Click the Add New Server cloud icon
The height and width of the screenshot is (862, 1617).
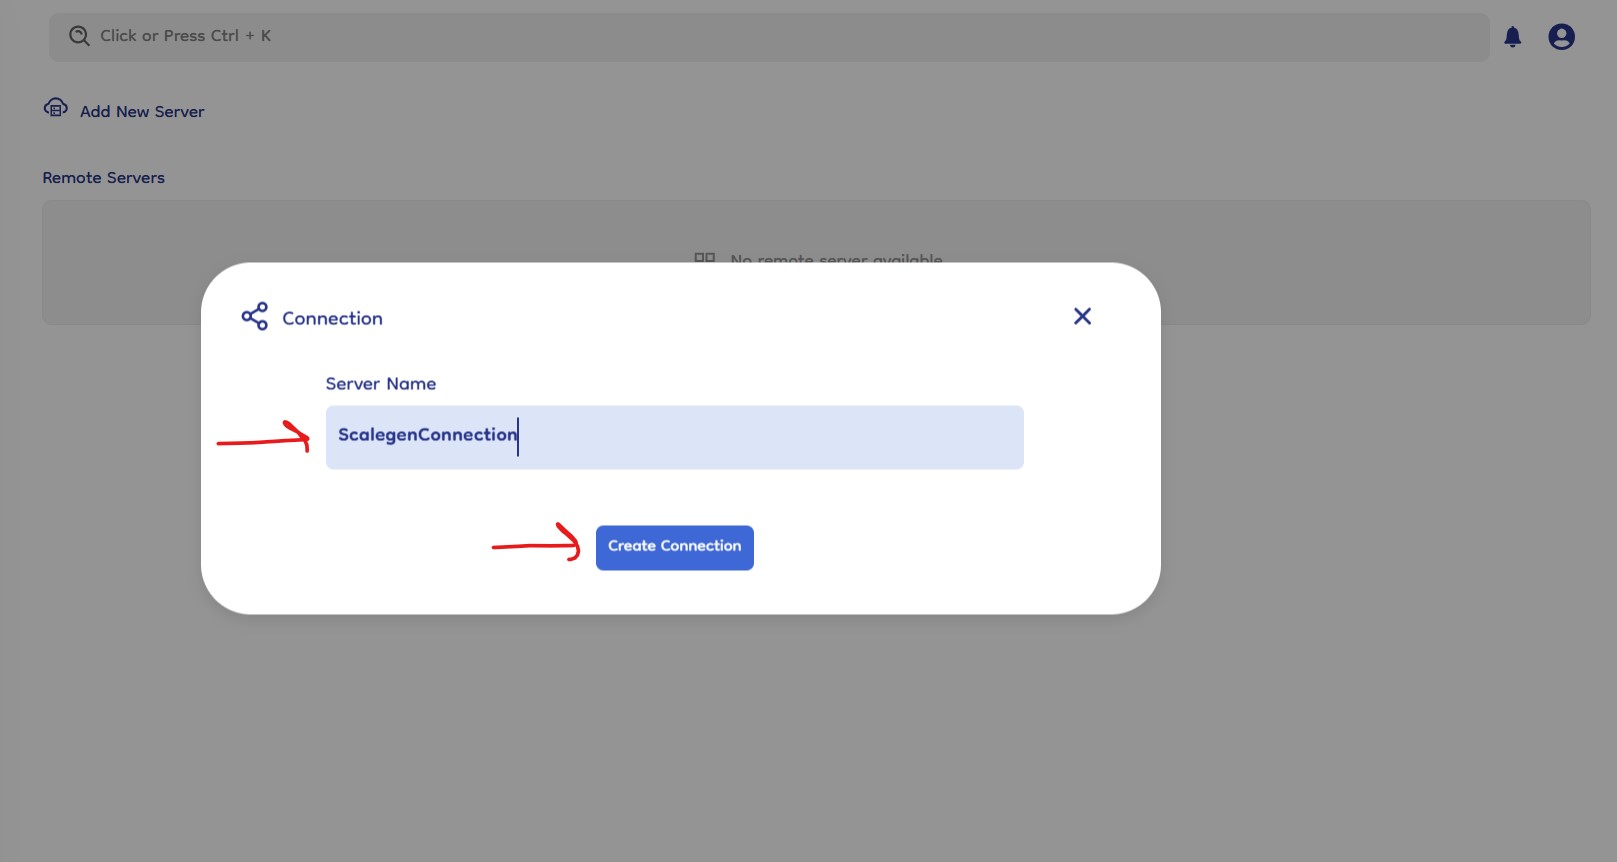[56, 108]
